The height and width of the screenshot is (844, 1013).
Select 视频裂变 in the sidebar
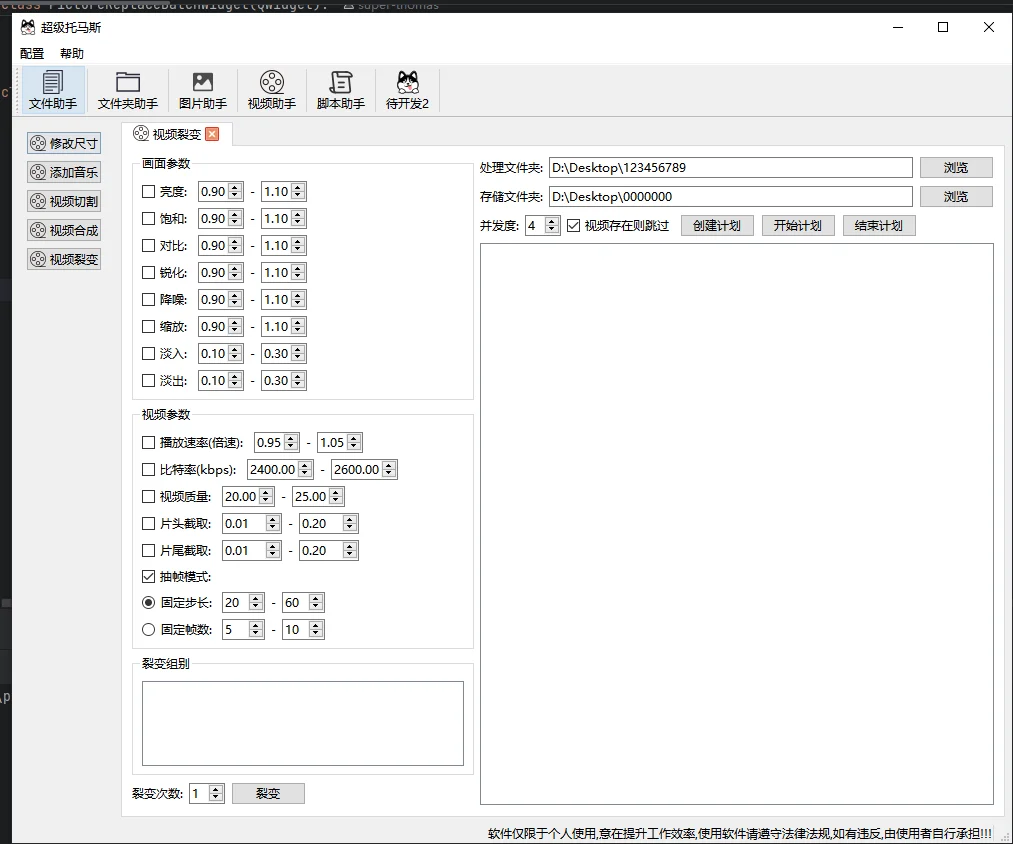coord(64,259)
